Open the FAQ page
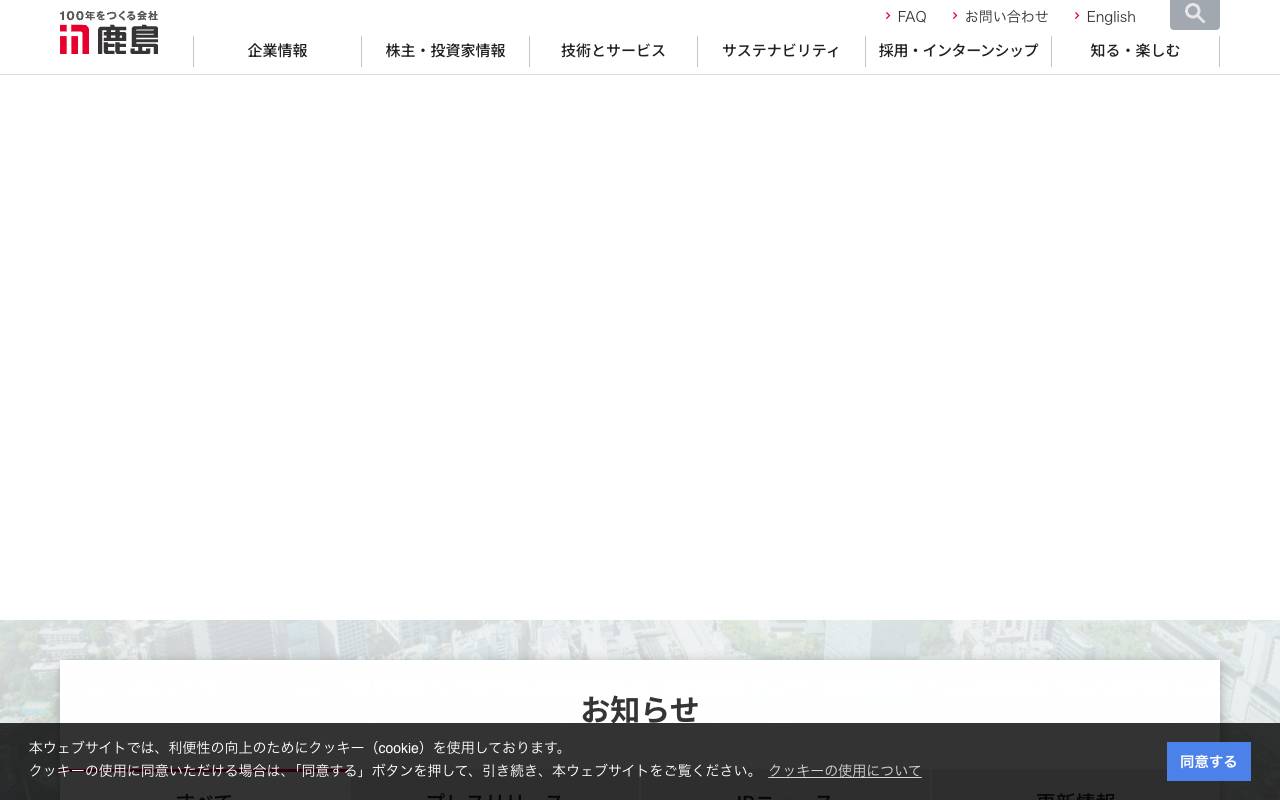1280x800 pixels. [x=911, y=16]
